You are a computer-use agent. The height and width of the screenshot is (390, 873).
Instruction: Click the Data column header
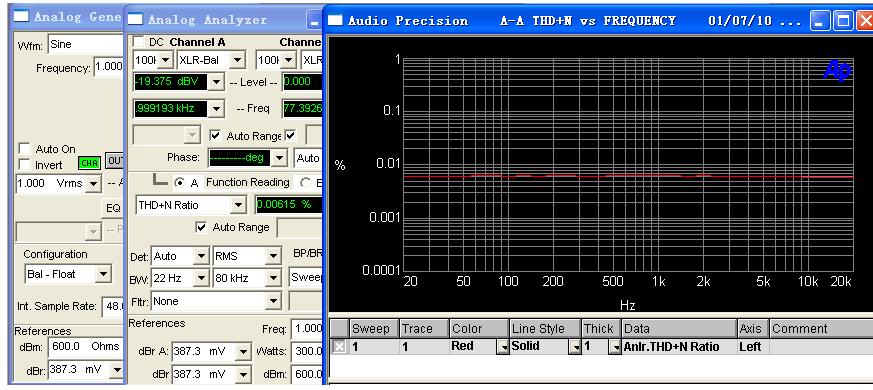click(x=679, y=329)
